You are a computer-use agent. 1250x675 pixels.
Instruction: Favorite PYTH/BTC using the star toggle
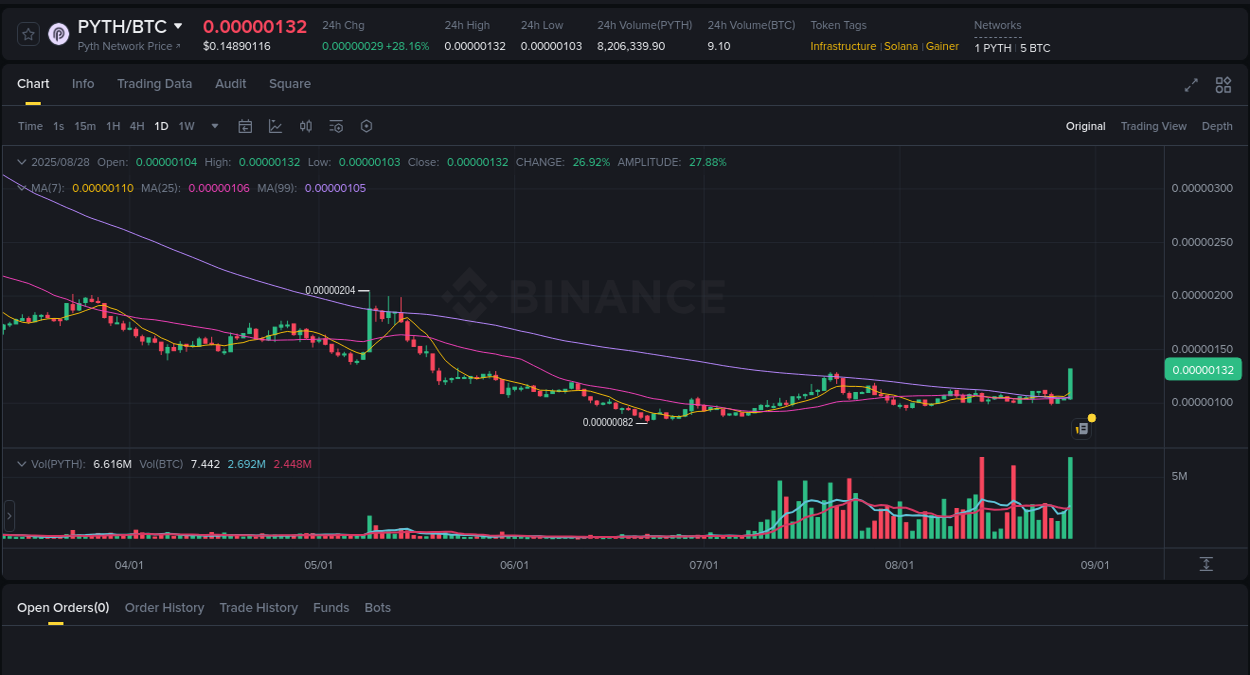coord(28,33)
